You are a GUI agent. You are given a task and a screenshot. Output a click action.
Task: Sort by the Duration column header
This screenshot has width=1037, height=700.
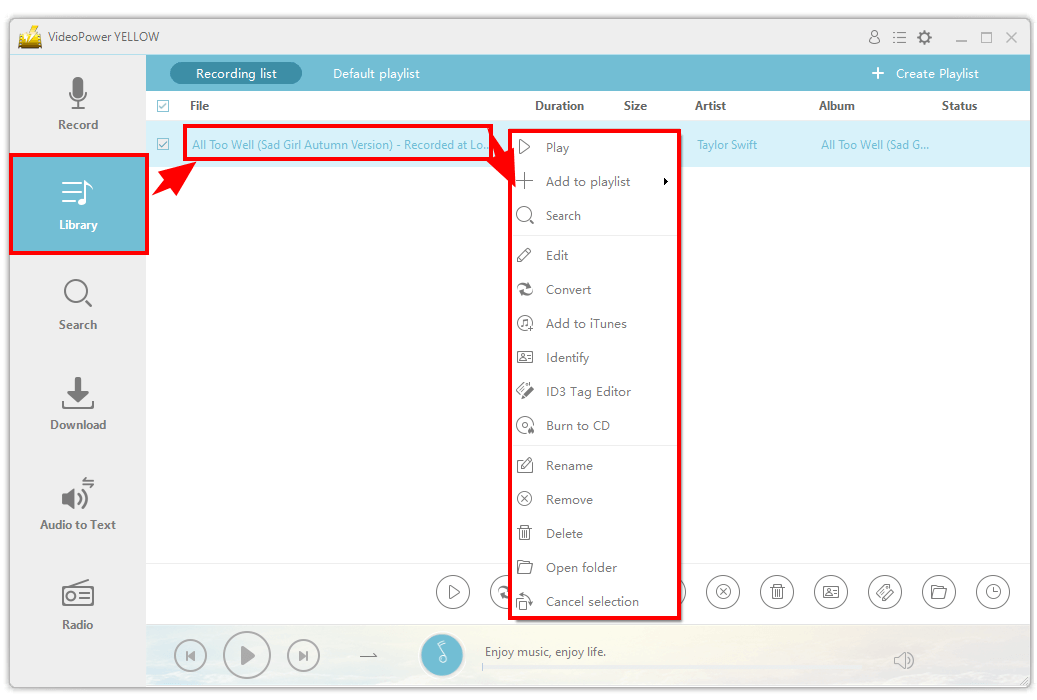[560, 106]
